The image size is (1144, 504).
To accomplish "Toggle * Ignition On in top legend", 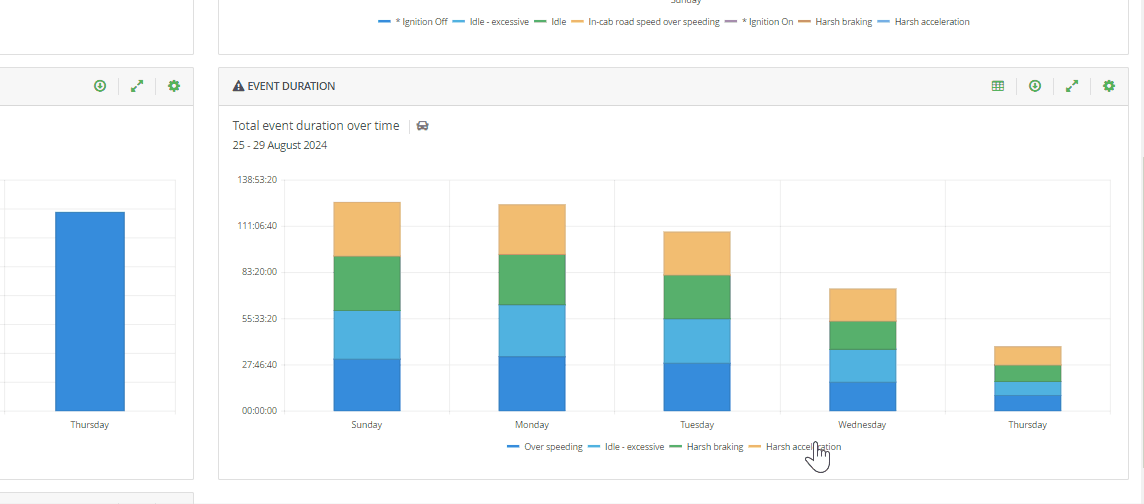I will point(759,22).
